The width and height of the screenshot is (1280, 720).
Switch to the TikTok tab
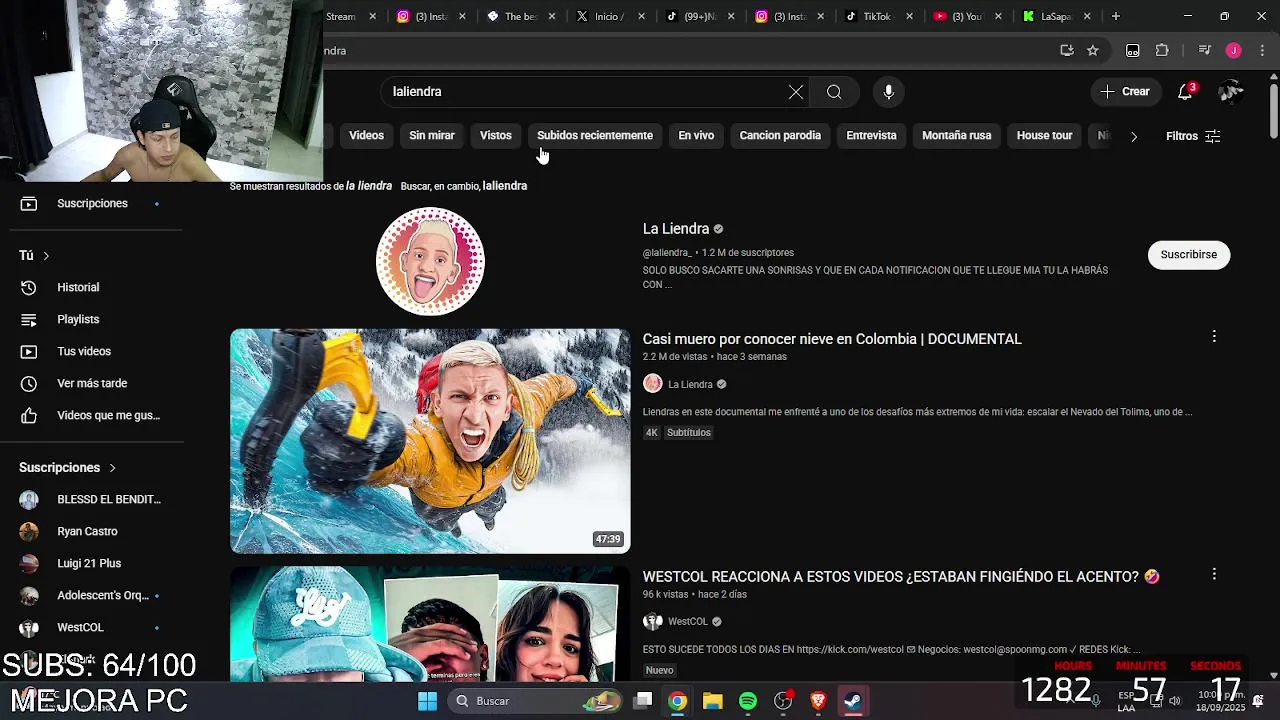pyautogui.click(x=877, y=16)
